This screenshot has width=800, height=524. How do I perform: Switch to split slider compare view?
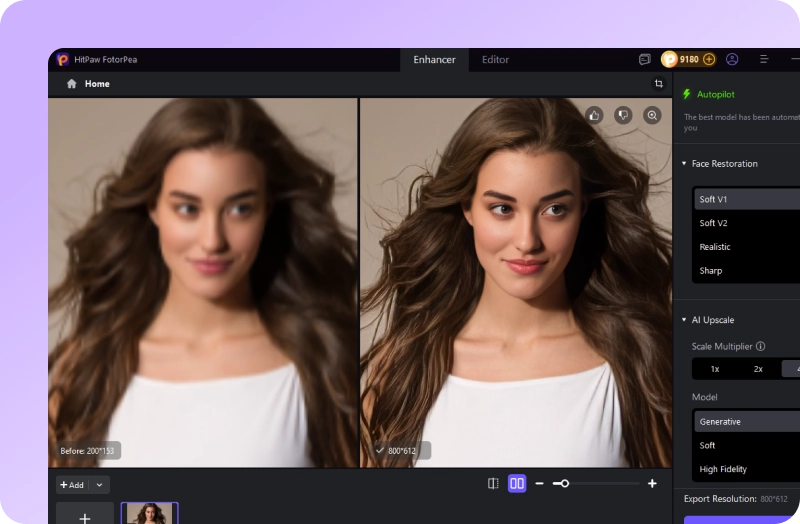point(493,483)
